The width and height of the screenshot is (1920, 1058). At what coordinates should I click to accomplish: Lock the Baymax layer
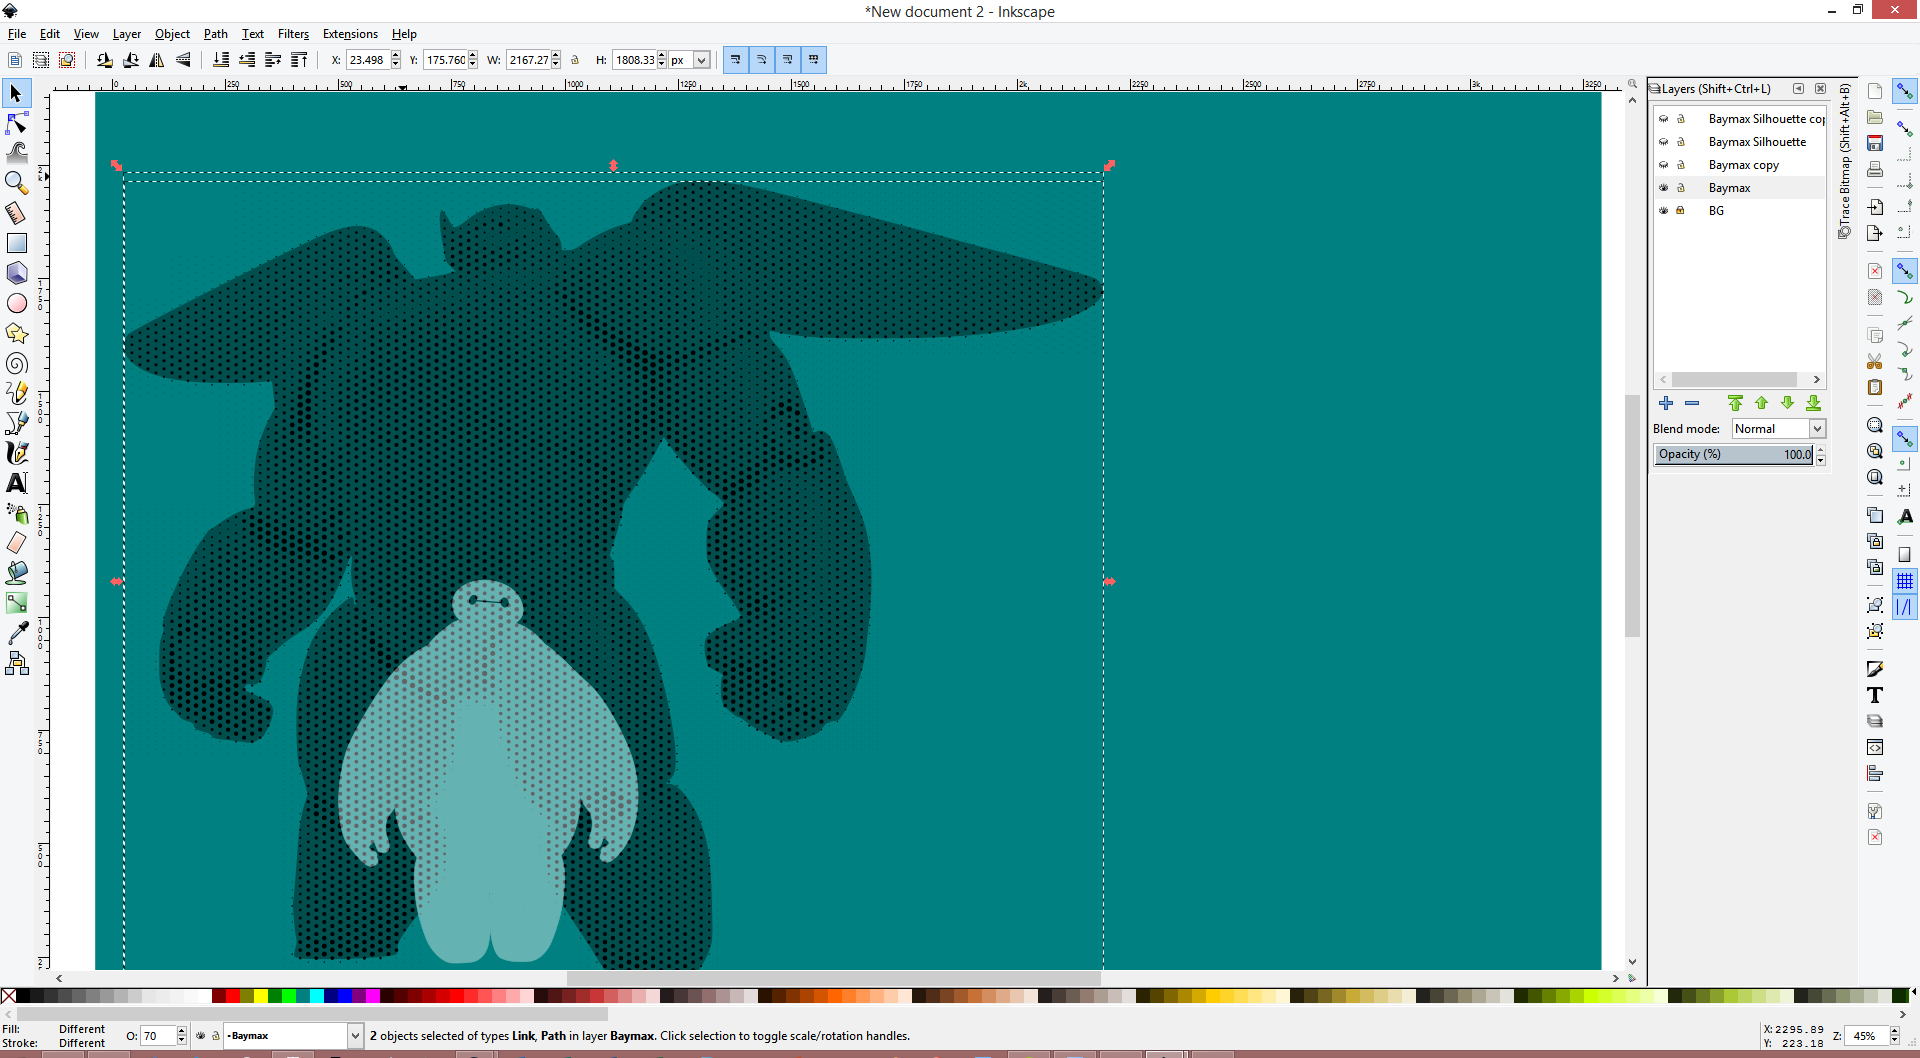coord(1681,188)
